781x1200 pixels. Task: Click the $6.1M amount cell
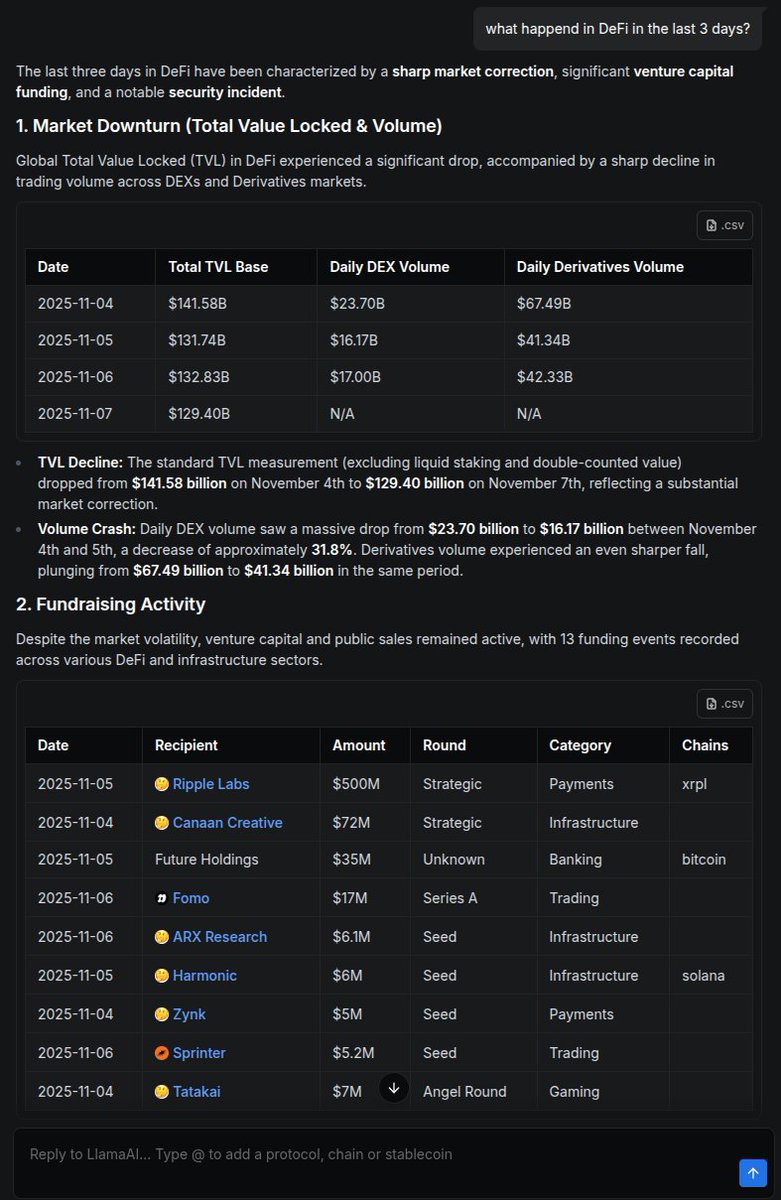365,937
